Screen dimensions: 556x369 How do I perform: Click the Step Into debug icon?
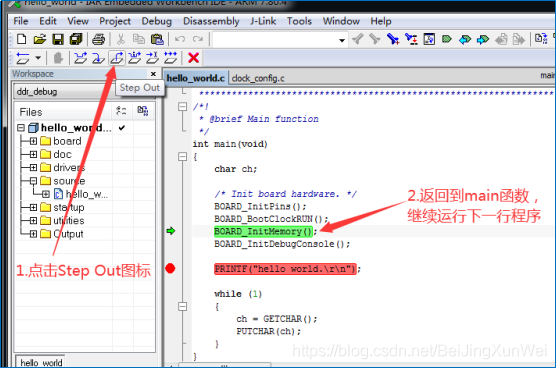(x=98, y=58)
